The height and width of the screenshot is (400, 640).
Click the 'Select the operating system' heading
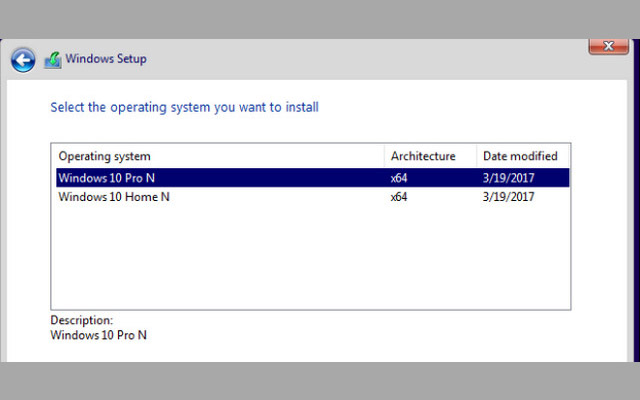tap(184, 107)
